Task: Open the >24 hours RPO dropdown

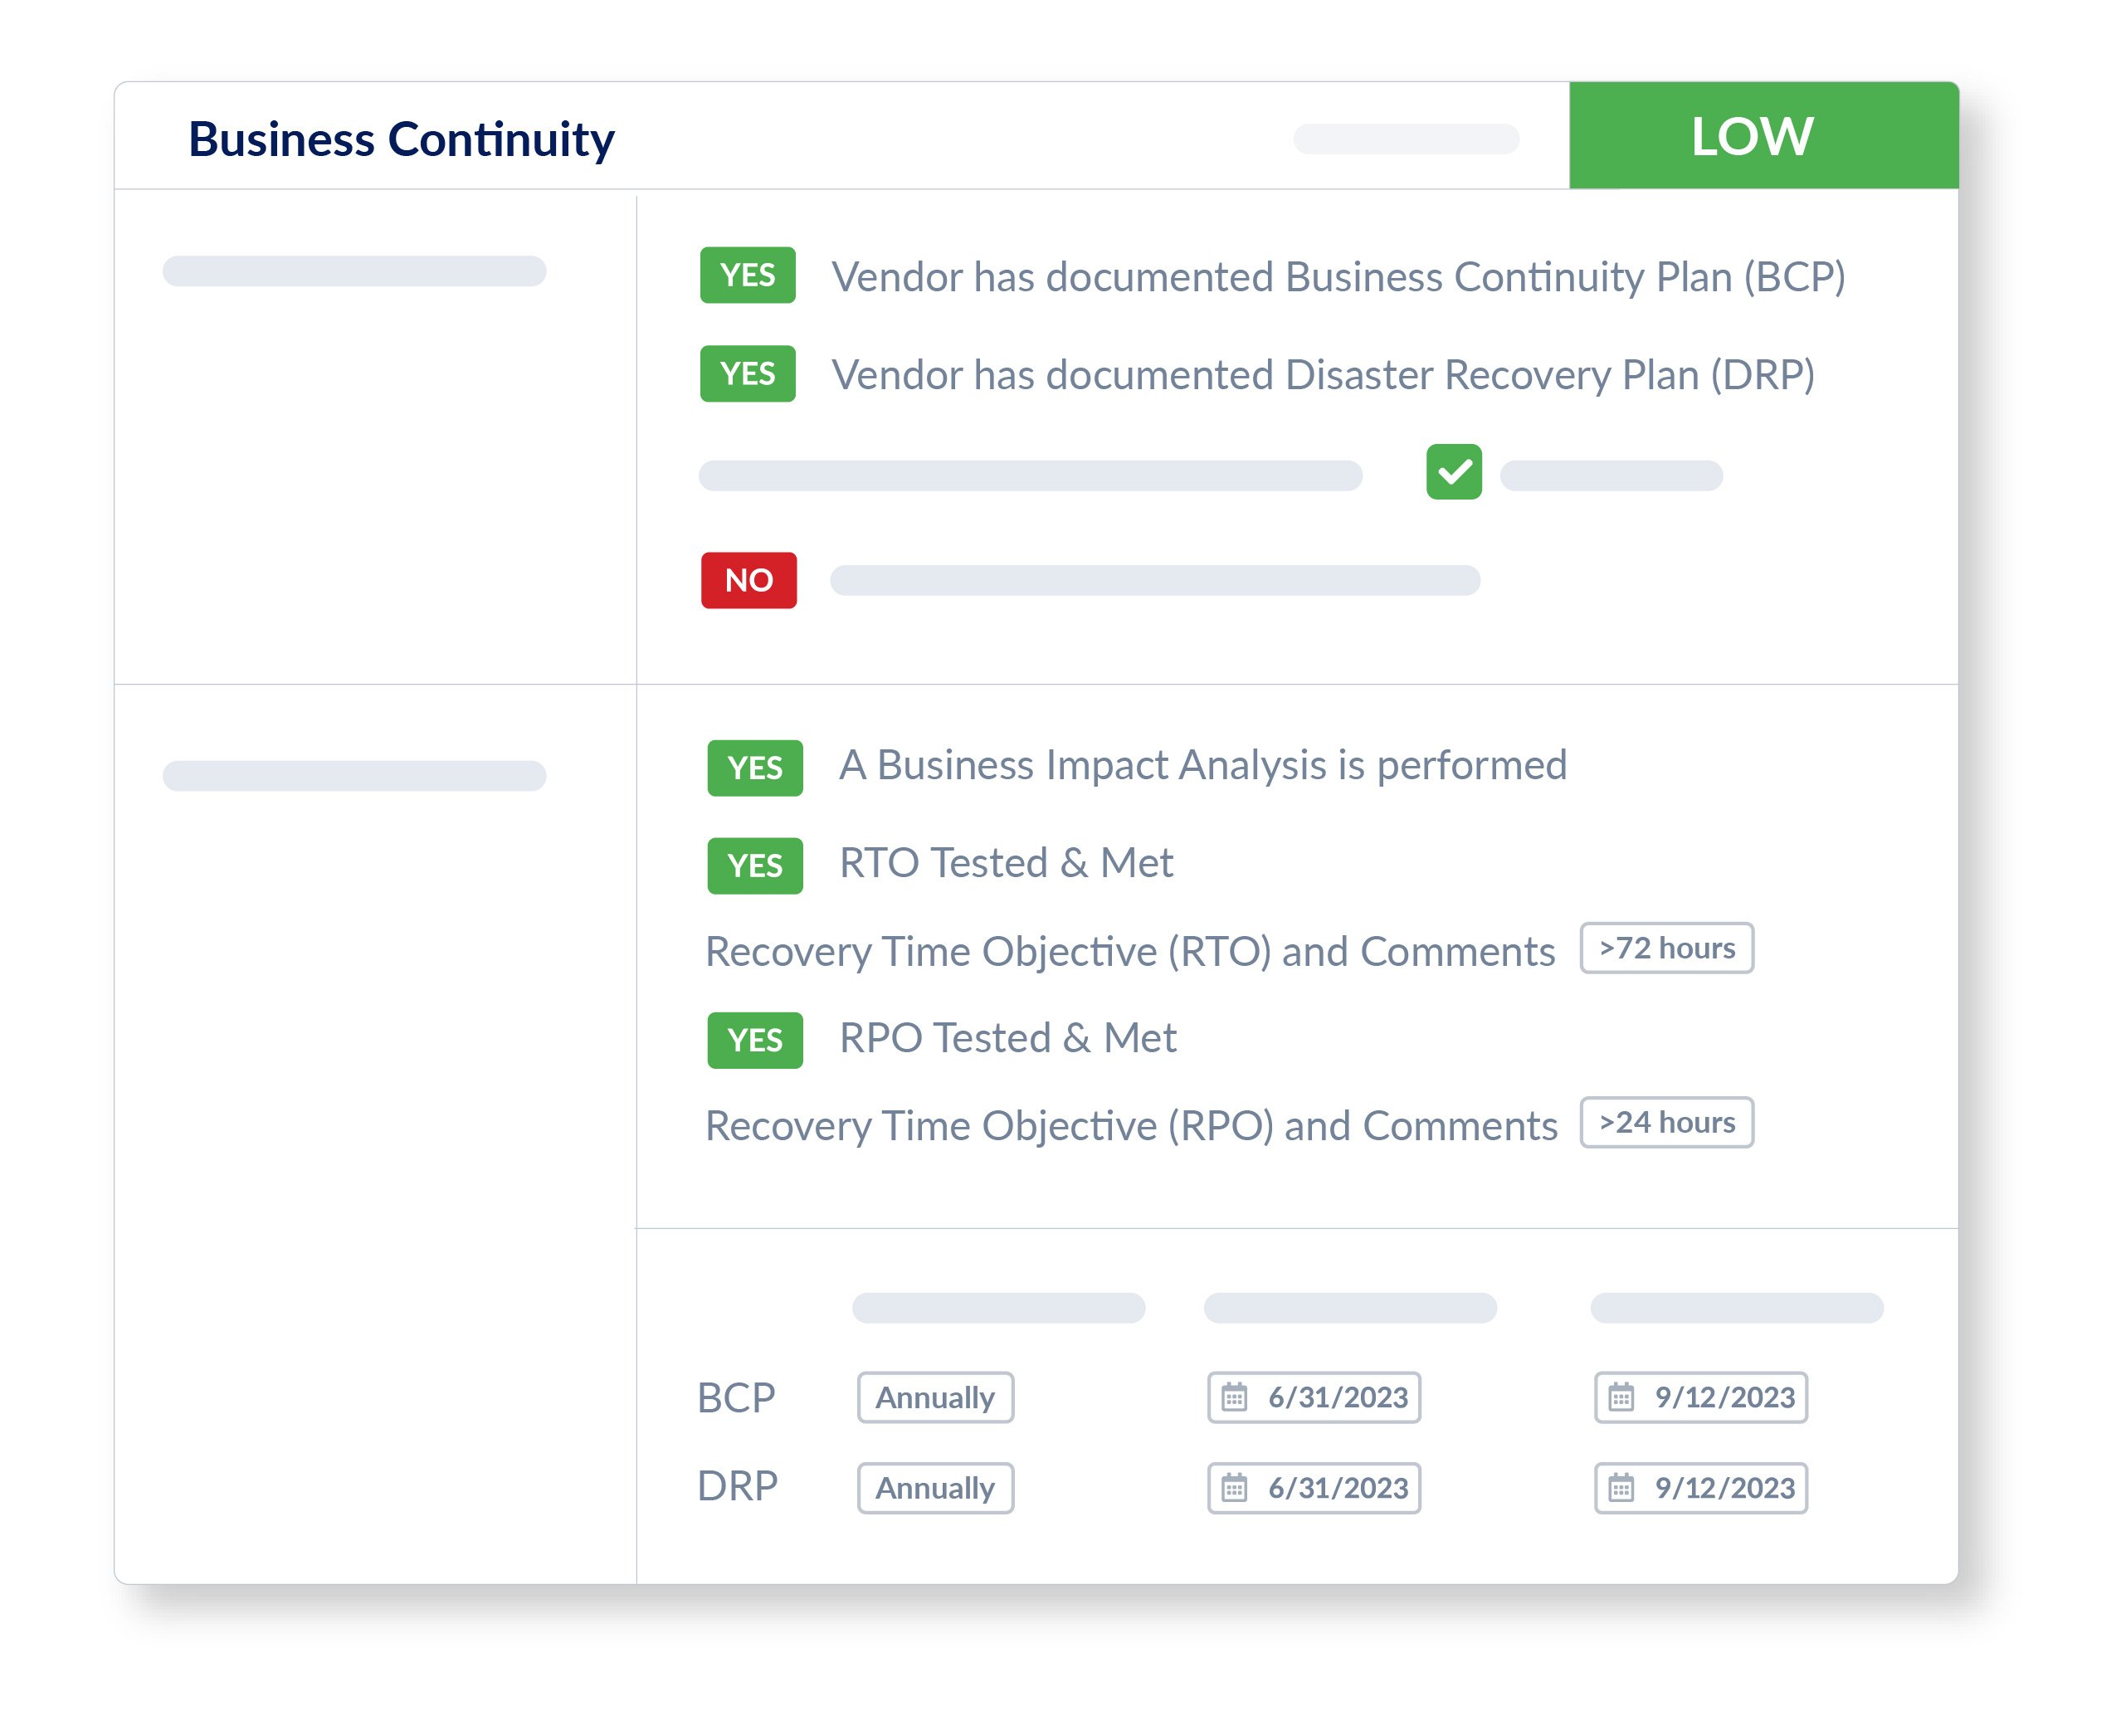Action: tap(1666, 1123)
